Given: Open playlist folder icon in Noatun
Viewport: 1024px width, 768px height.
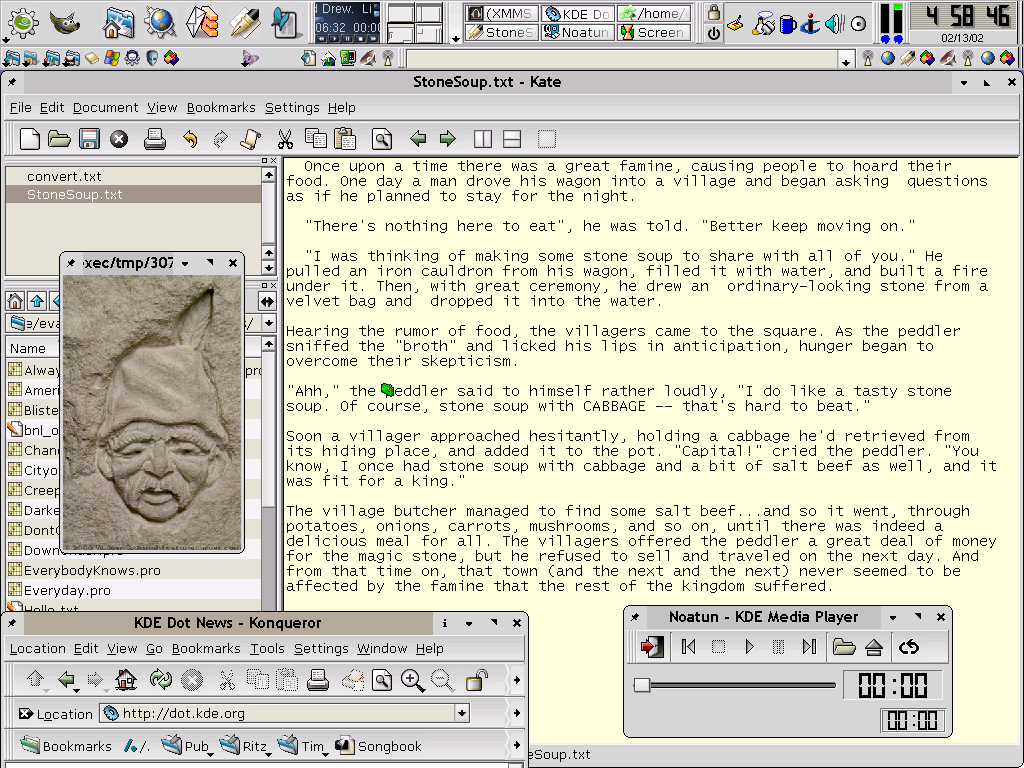Looking at the screenshot, I should point(844,647).
